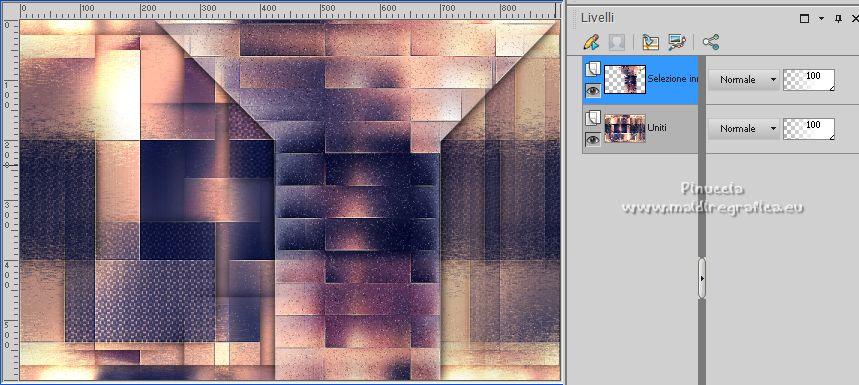Collapse panel using the vertical splitter arrow handle
Image resolution: width=859 pixels, height=385 pixels.
tap(702, 278)
